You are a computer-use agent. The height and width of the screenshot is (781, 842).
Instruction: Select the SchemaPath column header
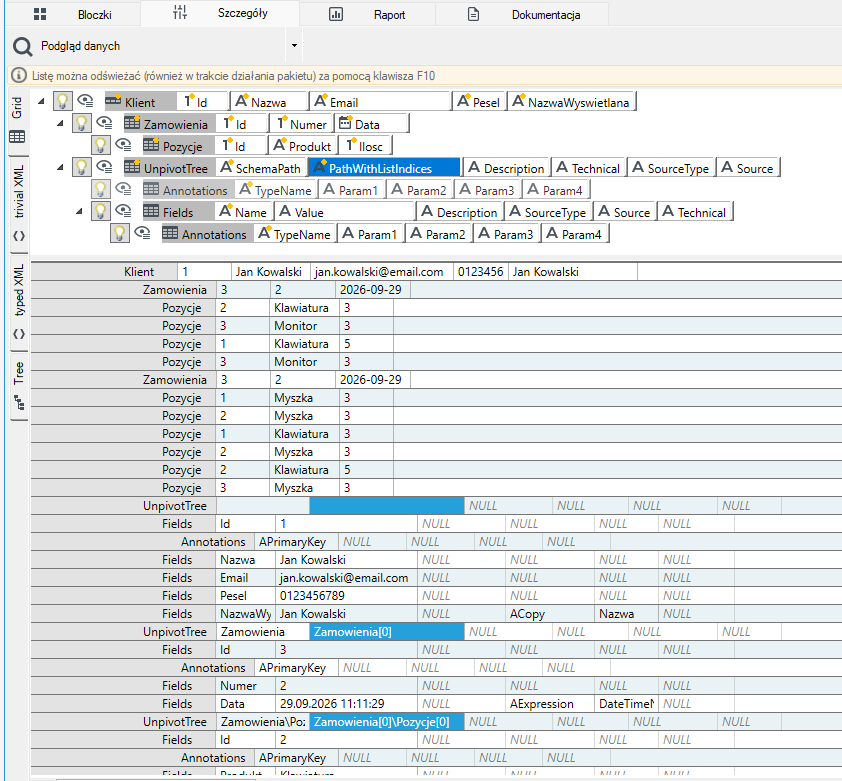(x=262, y=168)
